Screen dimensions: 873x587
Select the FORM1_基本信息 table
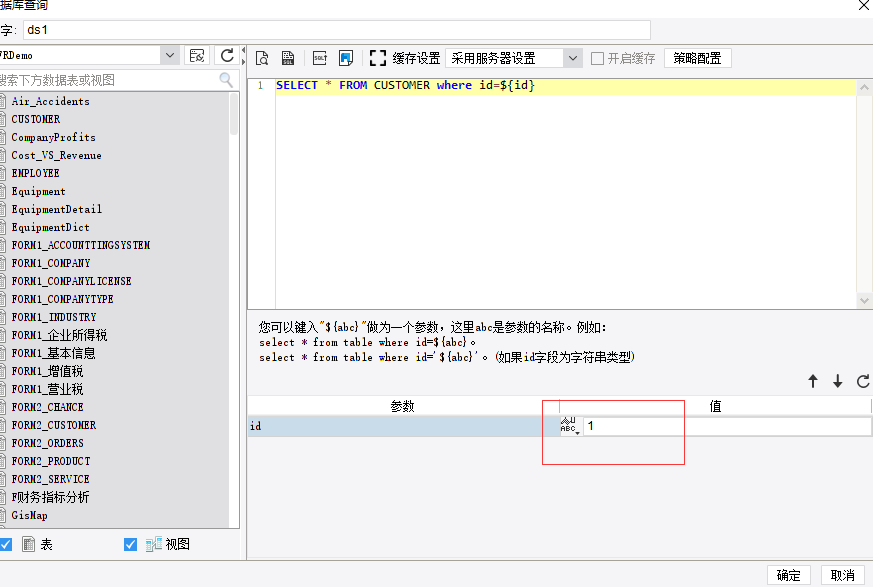[53, 353]
